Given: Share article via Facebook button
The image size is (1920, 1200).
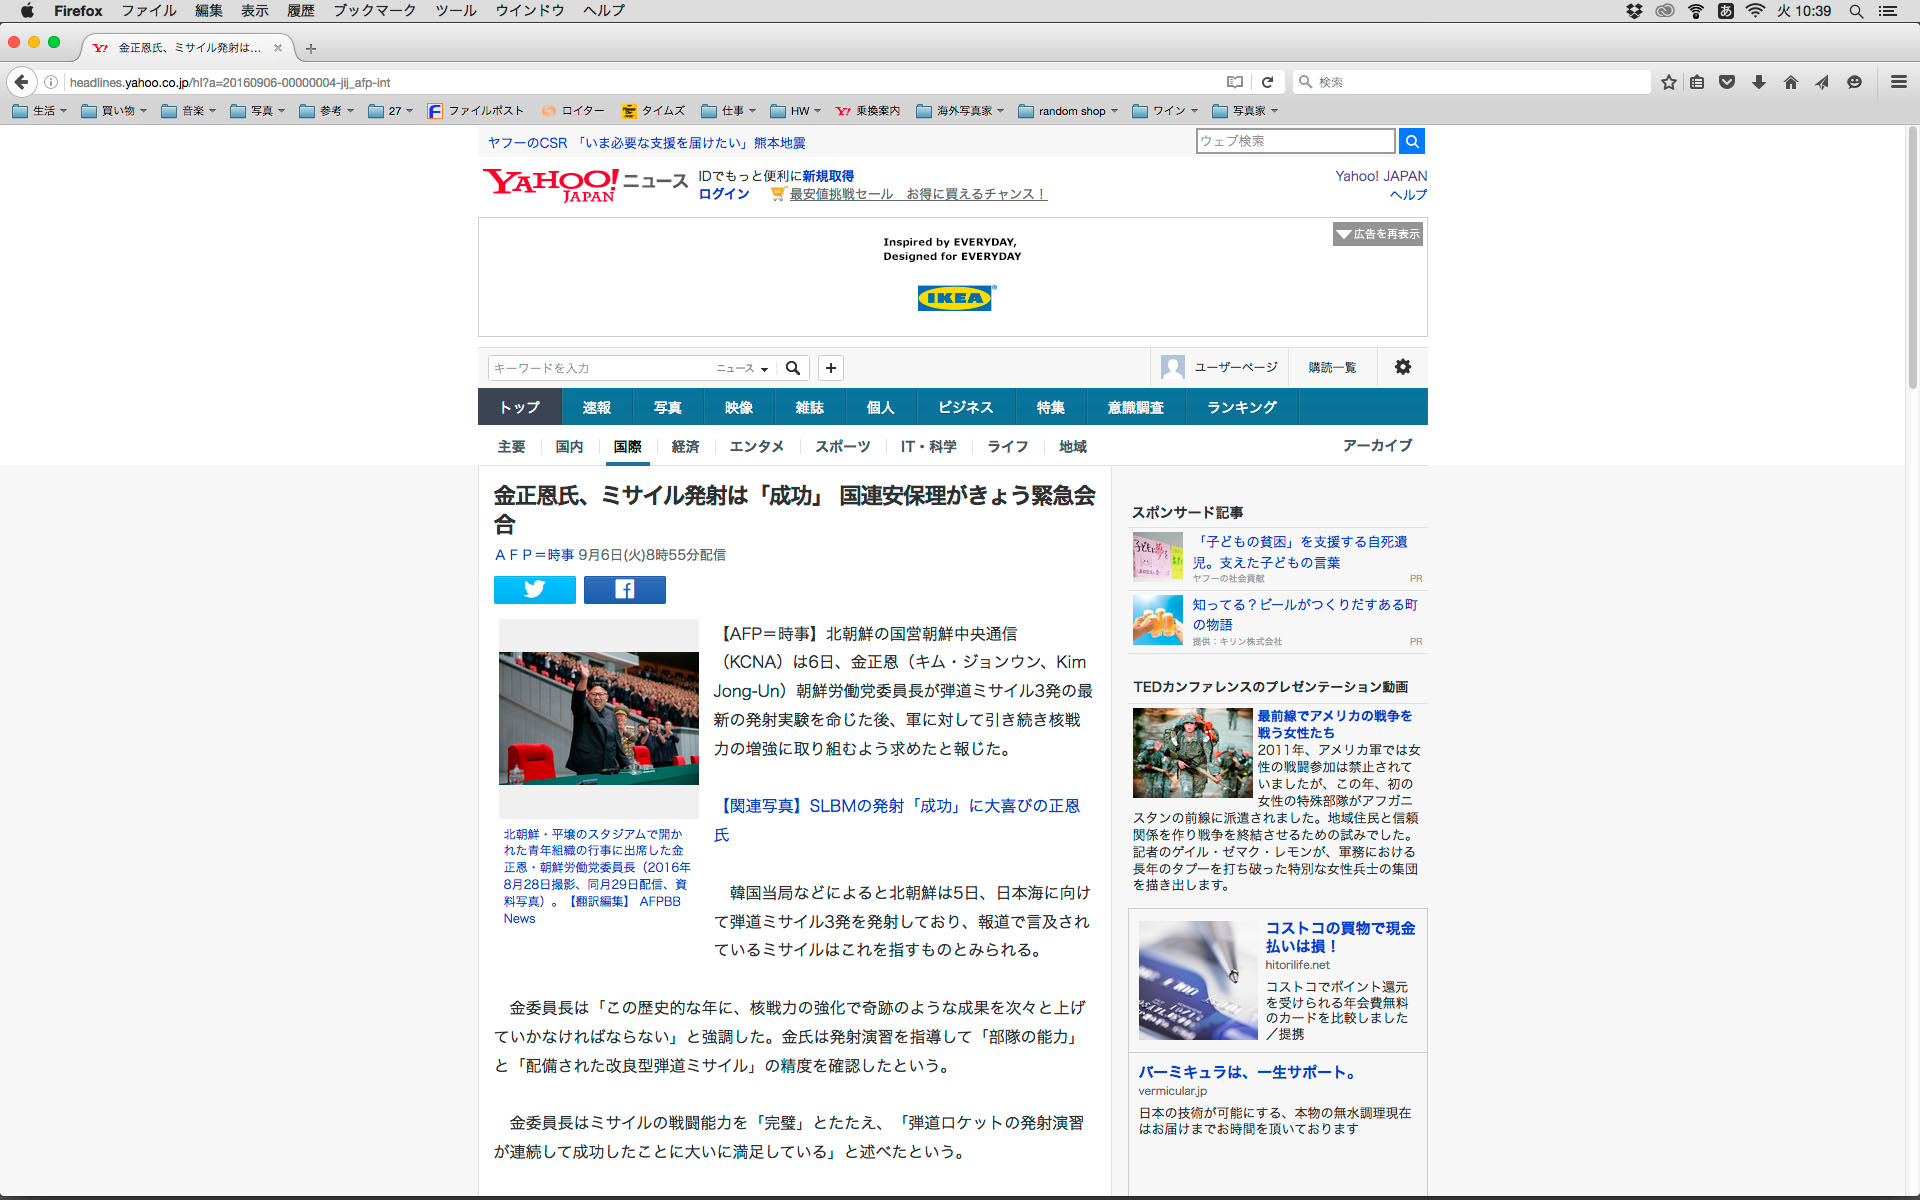Looking at the screenshot, I should click(x=624, y=590).
